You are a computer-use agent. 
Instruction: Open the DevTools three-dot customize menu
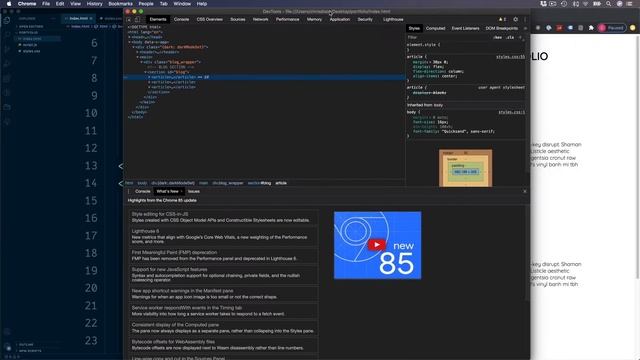[x=525, y=19]
